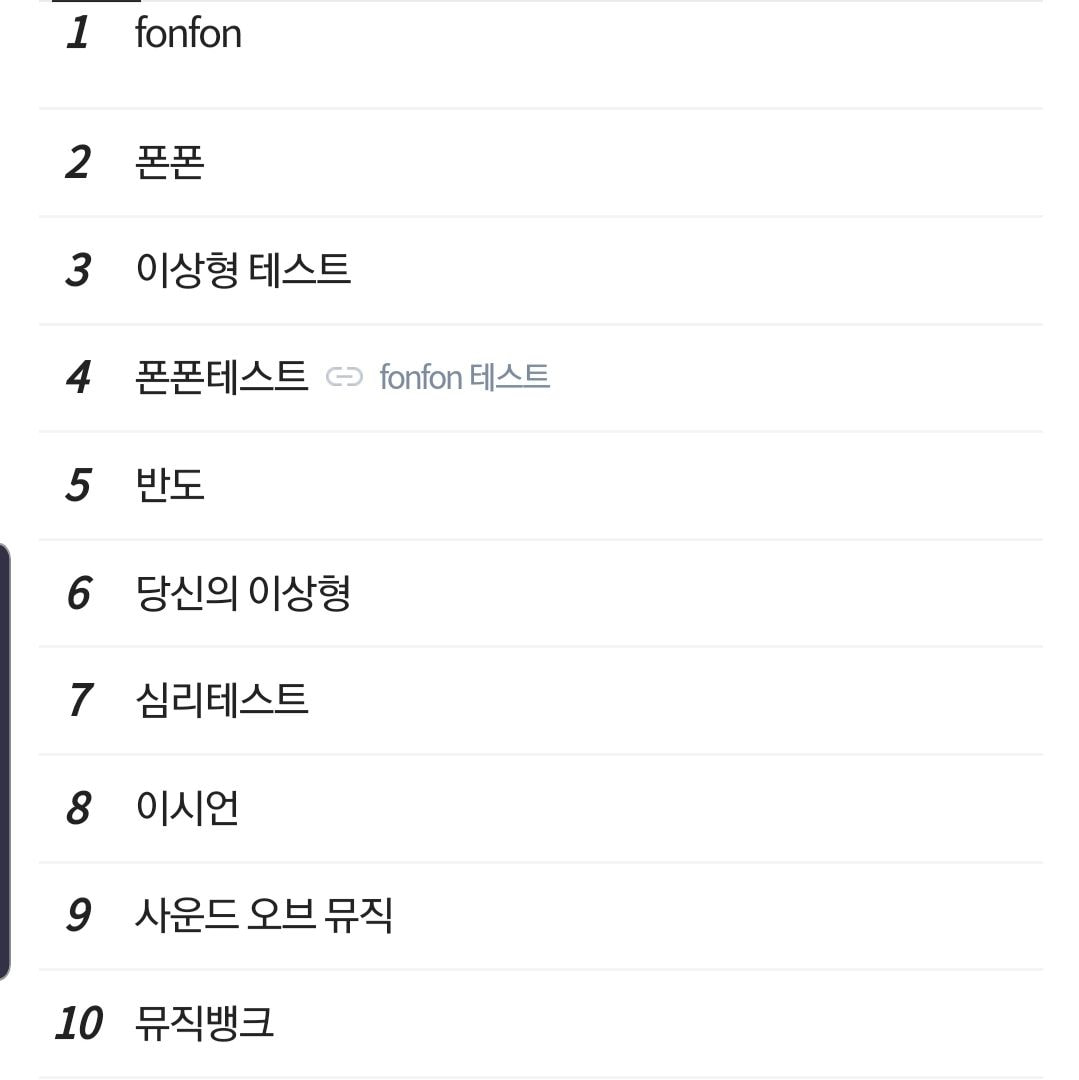The height and width of the screenshot is (1080, 1079).
Task: Select the 이시언 search term
Action: pyautogui.click(x=187, y=808)
